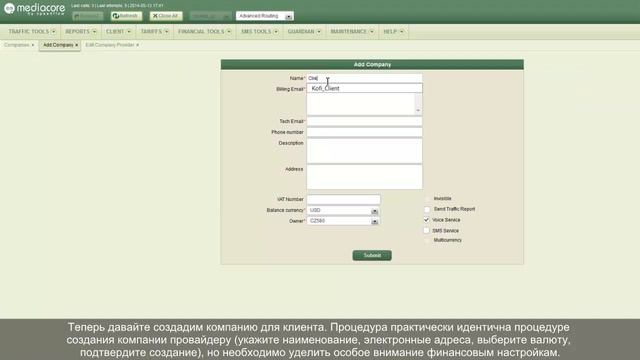Open the Advanced Routing dropdown
The image size is (640, 360).
[x=264, y=16]
